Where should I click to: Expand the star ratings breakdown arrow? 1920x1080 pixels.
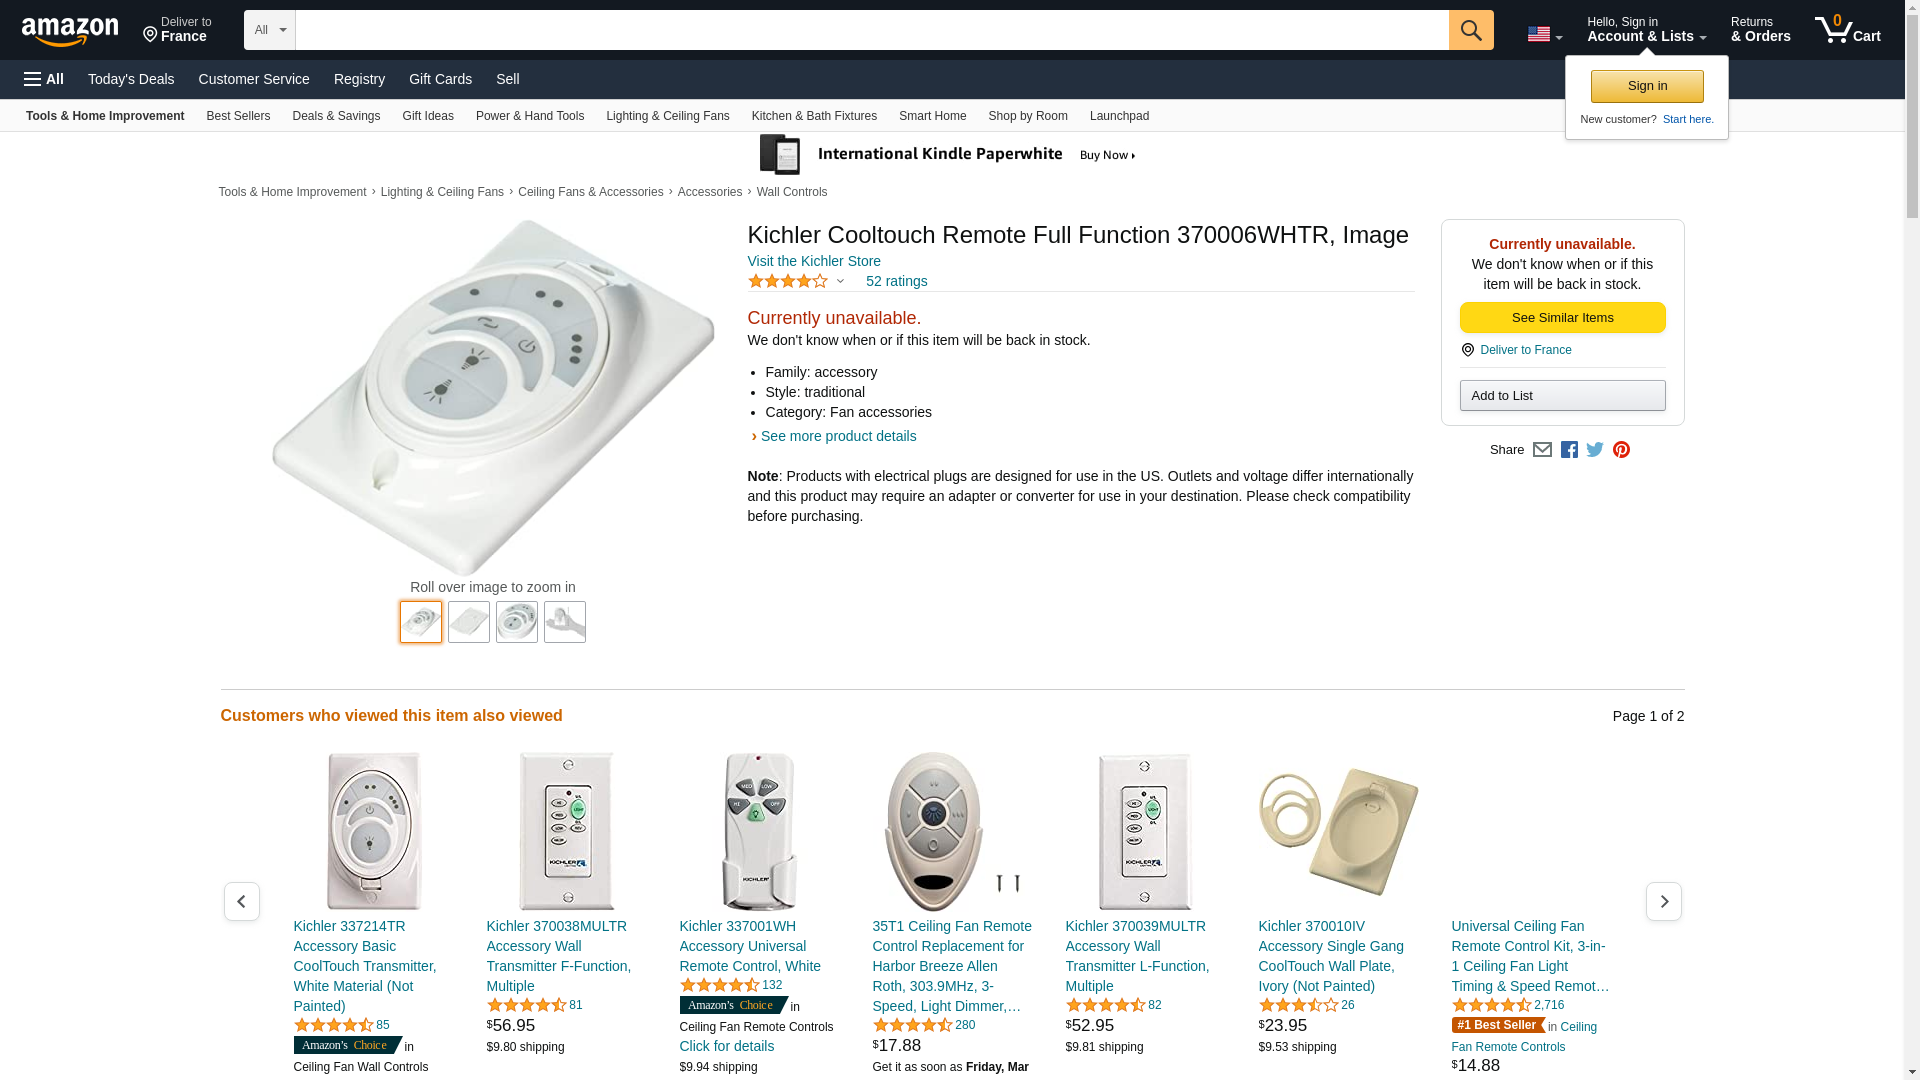(840, 281)
